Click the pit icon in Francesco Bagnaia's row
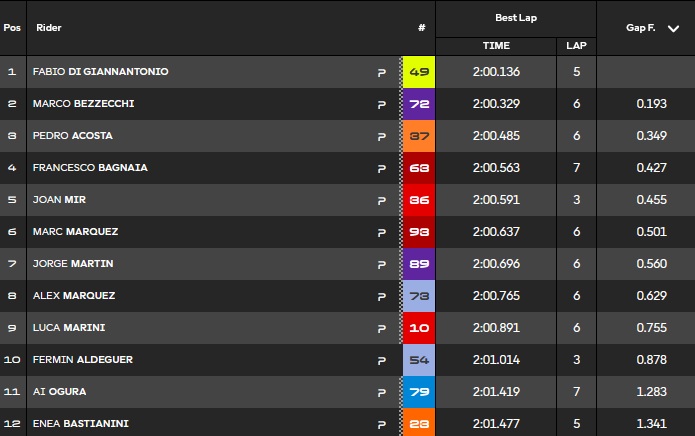The height and width of the screenshot is (436, 695). click(381, 168)
